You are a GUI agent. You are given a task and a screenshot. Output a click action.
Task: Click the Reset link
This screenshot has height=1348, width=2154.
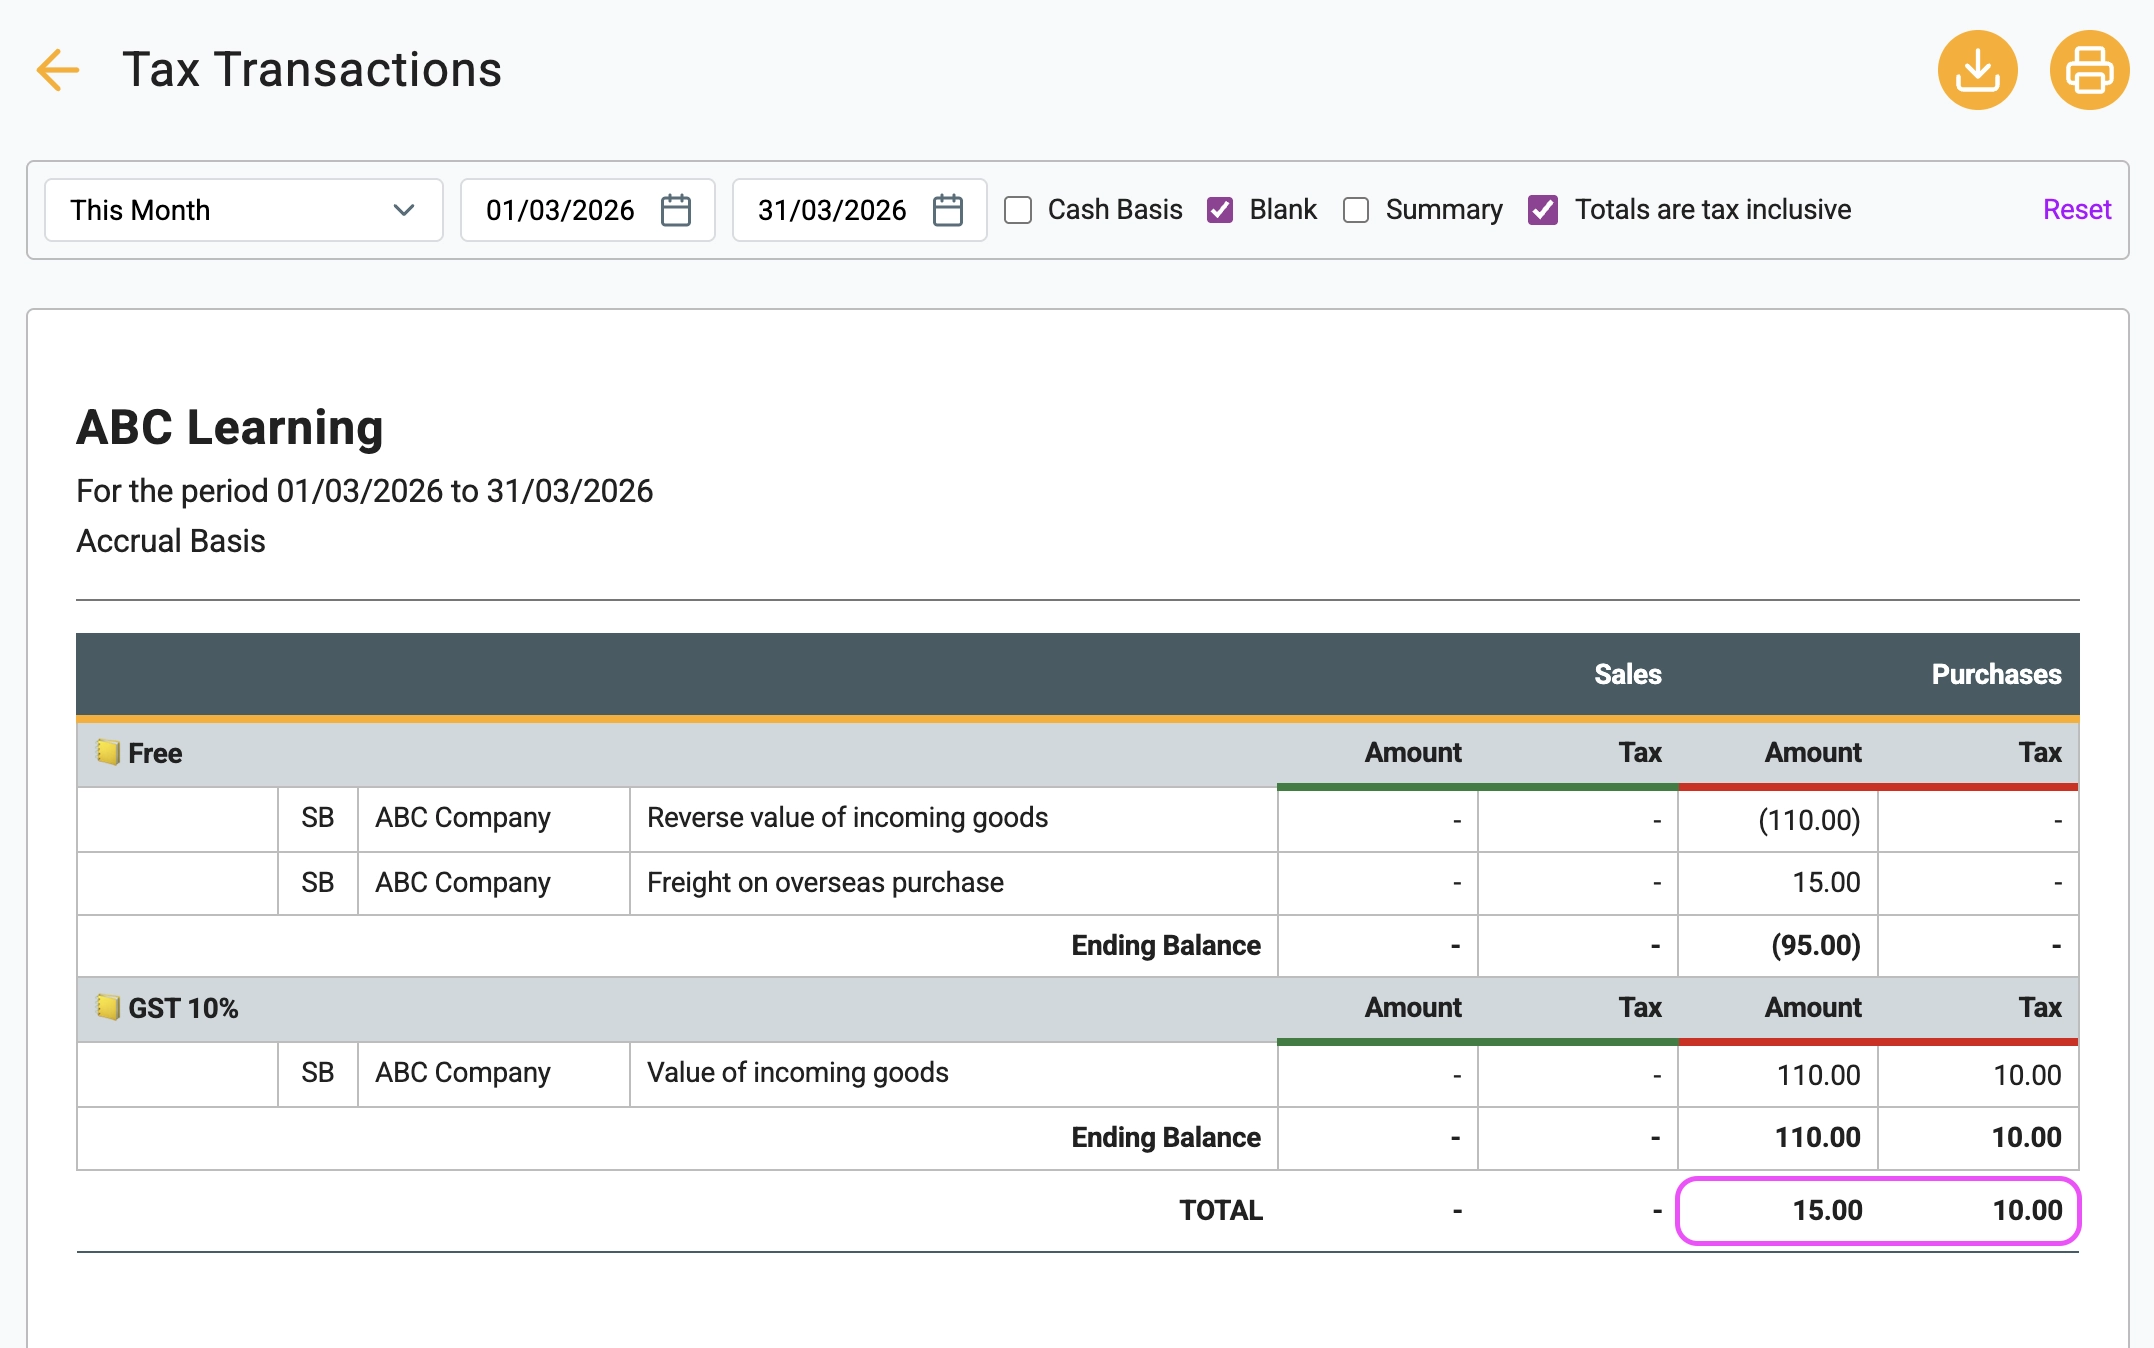point(2077,210)
